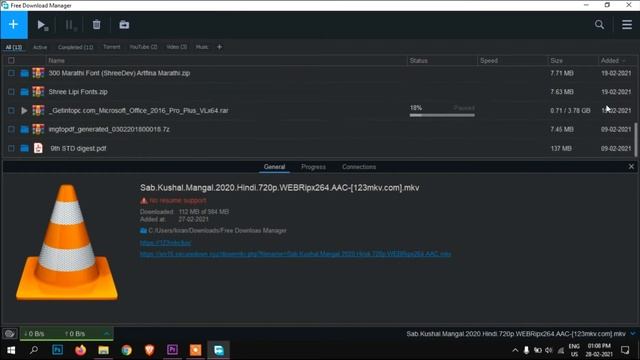The image size is (640, 360).
Task: Open the hamburger main menu
Action: pos(627,24)
